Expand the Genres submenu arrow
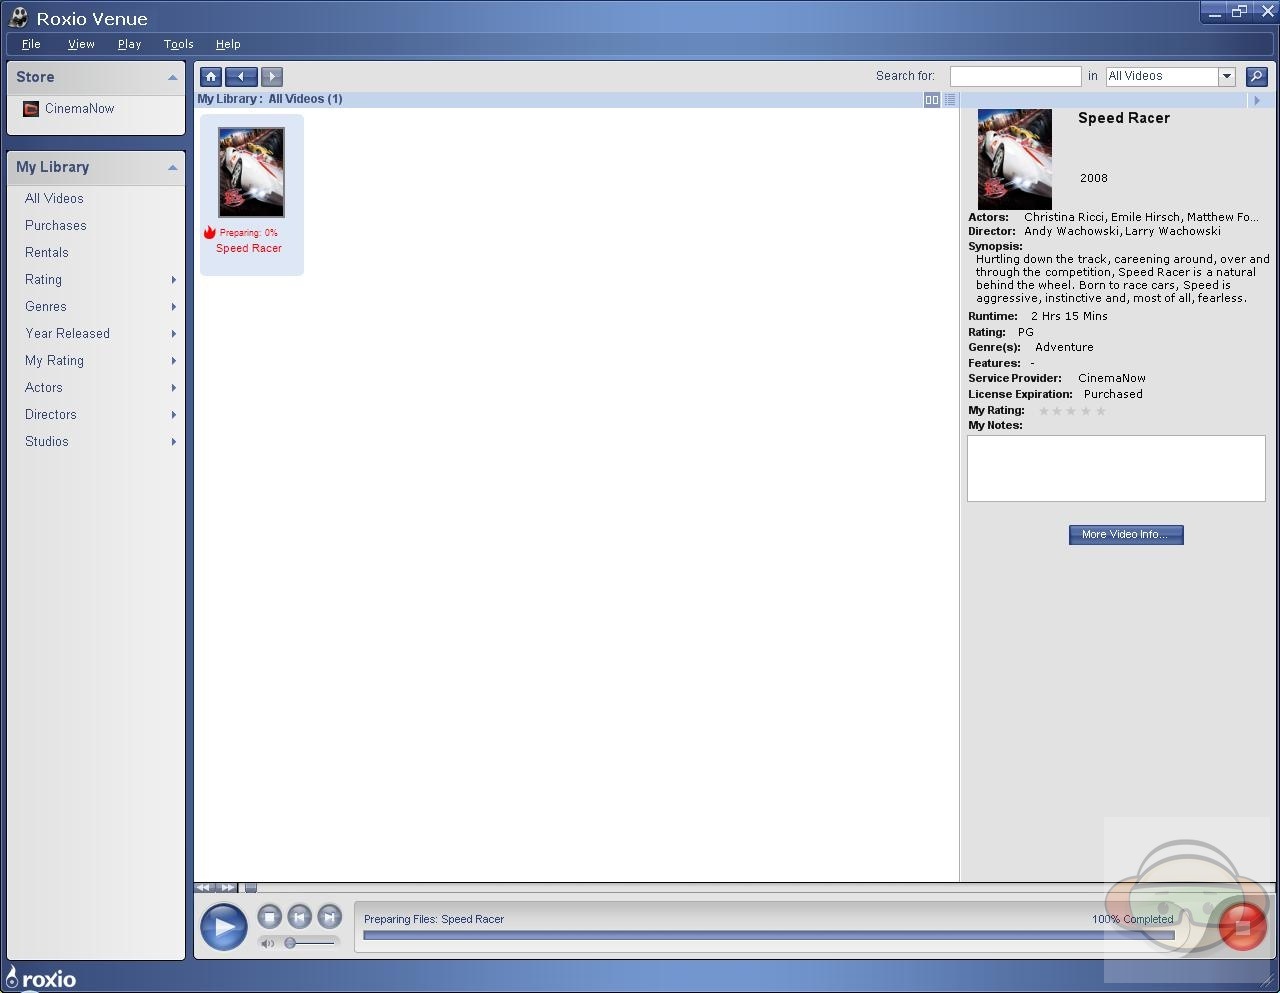Screen dimensions: 1280x993 tap(174, 307)
